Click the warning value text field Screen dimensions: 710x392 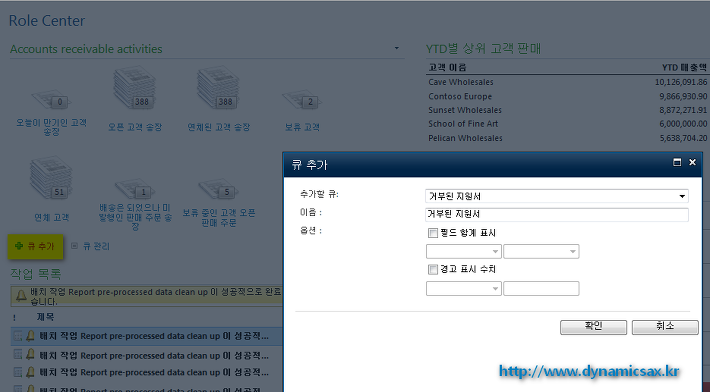pos(541,288)
